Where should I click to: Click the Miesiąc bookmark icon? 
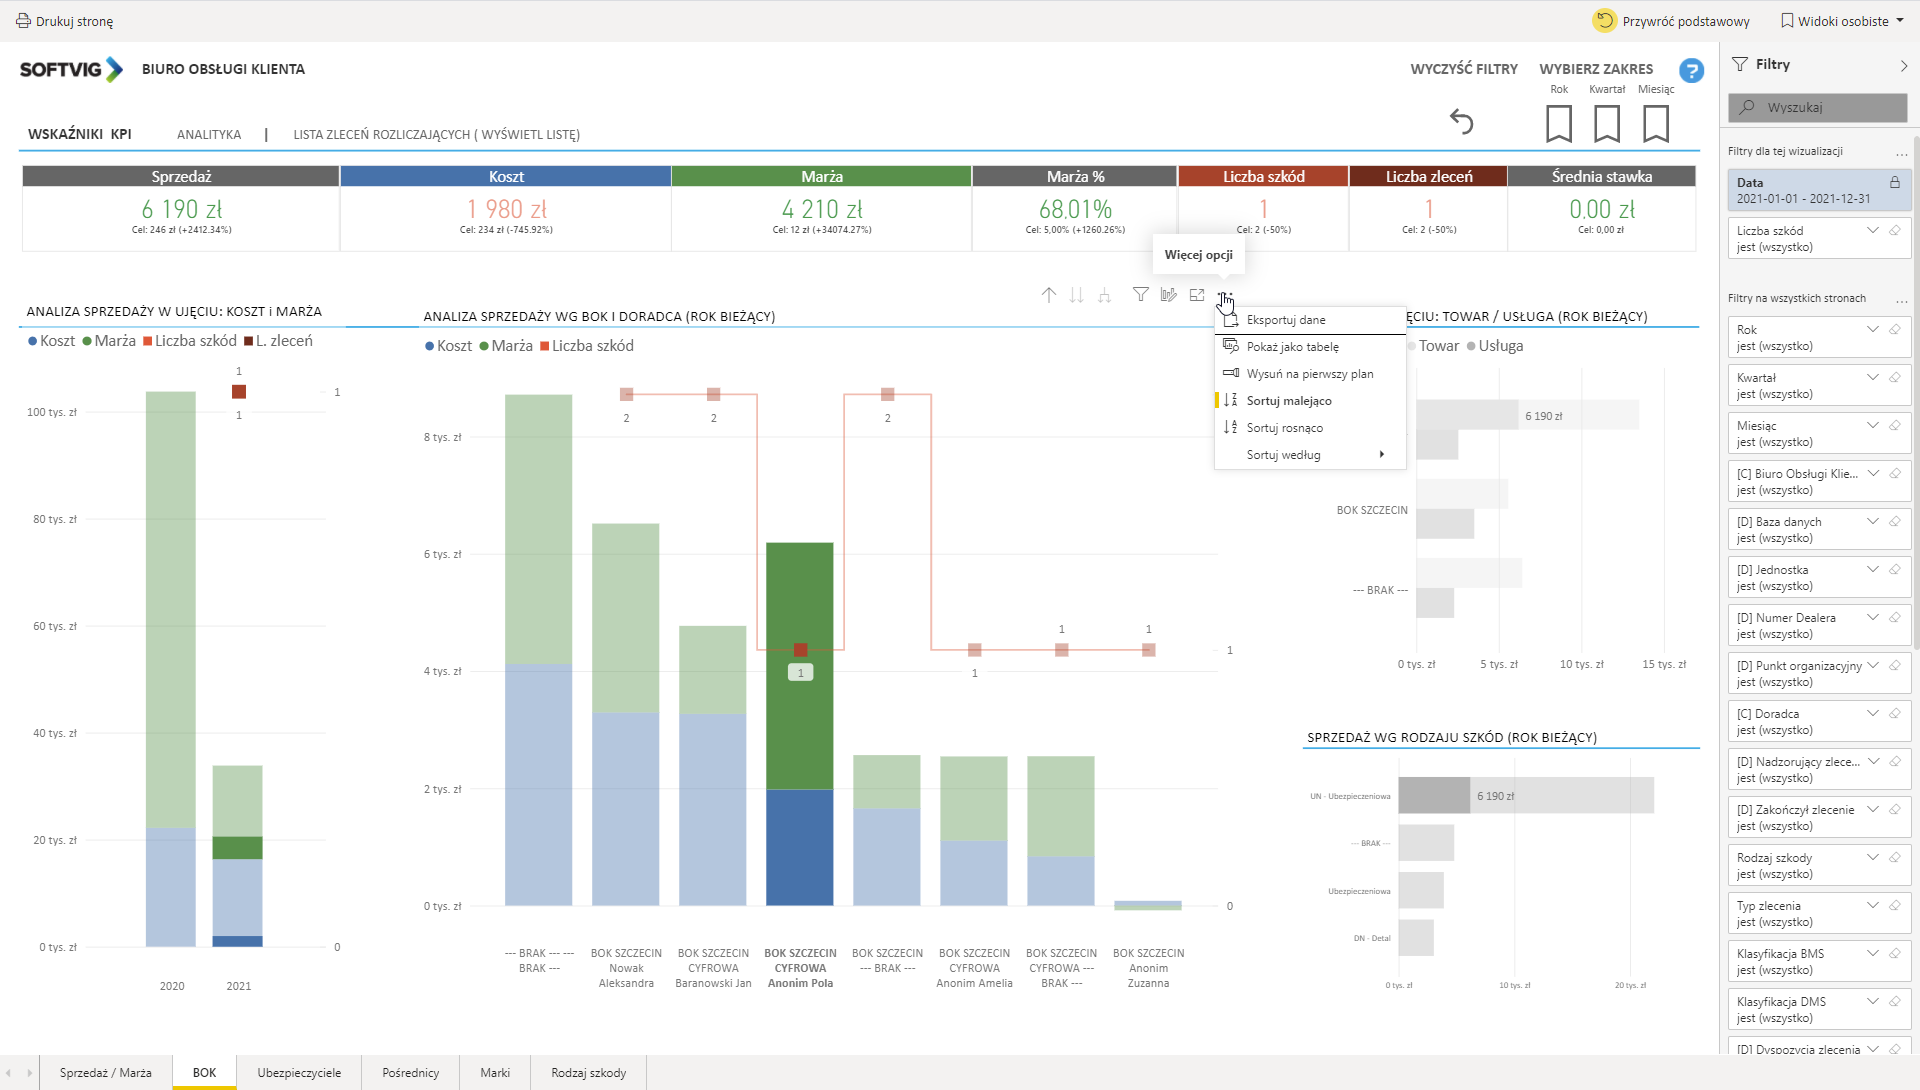(1656, 124)
